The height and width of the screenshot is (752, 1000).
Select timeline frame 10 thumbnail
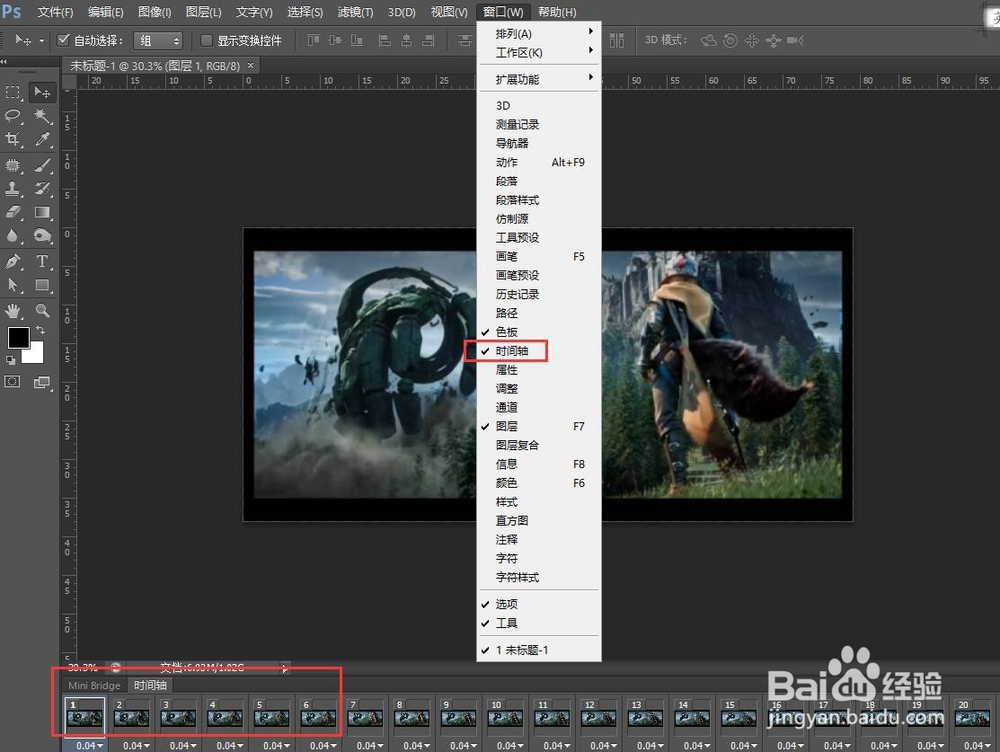pos(505,719)
